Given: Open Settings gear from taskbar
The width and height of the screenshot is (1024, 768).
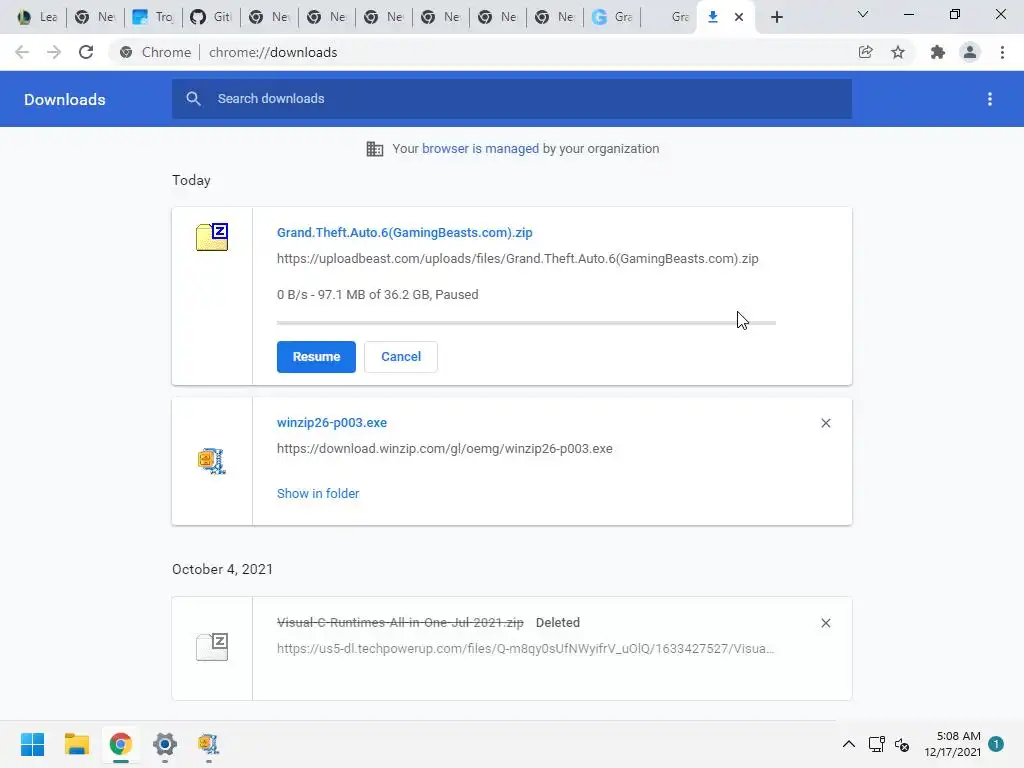Looking at the screenshot, I should tap(165, 744).
